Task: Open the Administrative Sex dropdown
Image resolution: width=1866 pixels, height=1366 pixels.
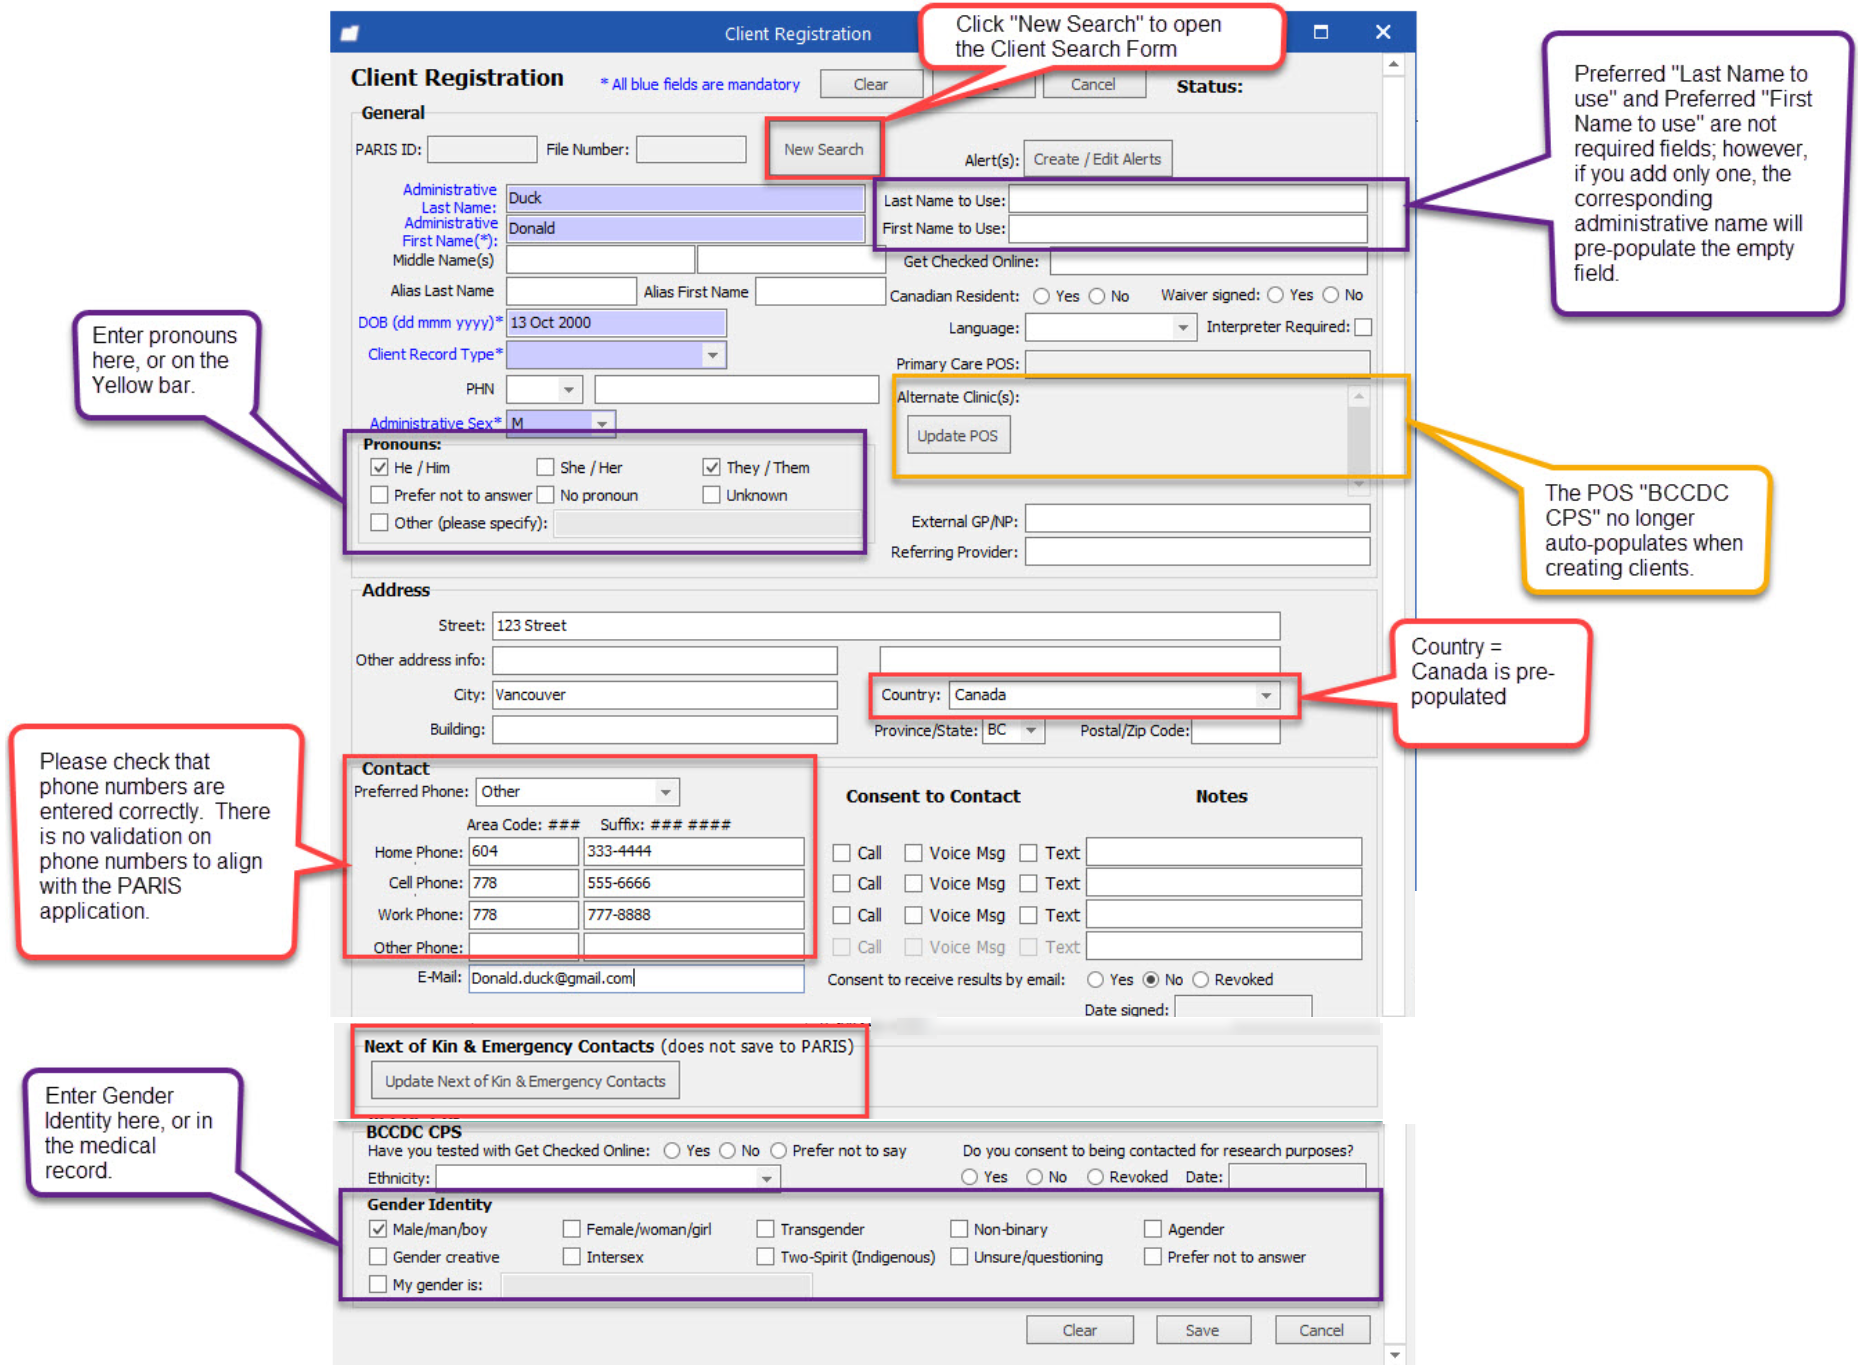Action: (x=602, y=423)
